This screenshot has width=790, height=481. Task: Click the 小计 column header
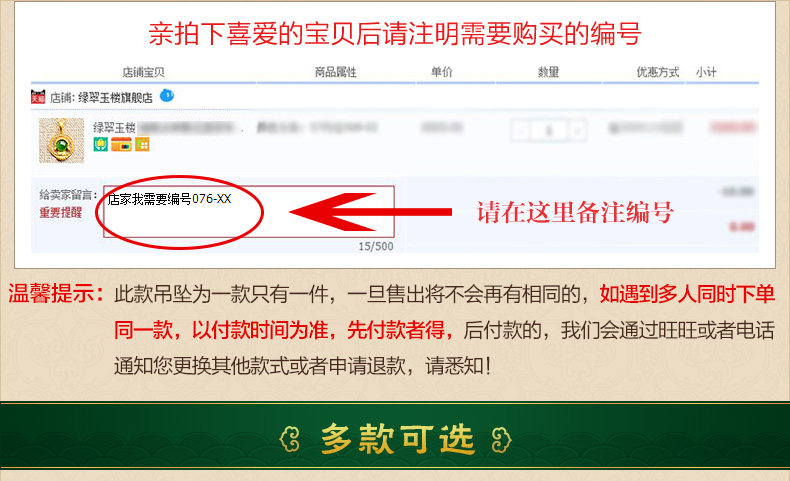(x=706, y=73)
